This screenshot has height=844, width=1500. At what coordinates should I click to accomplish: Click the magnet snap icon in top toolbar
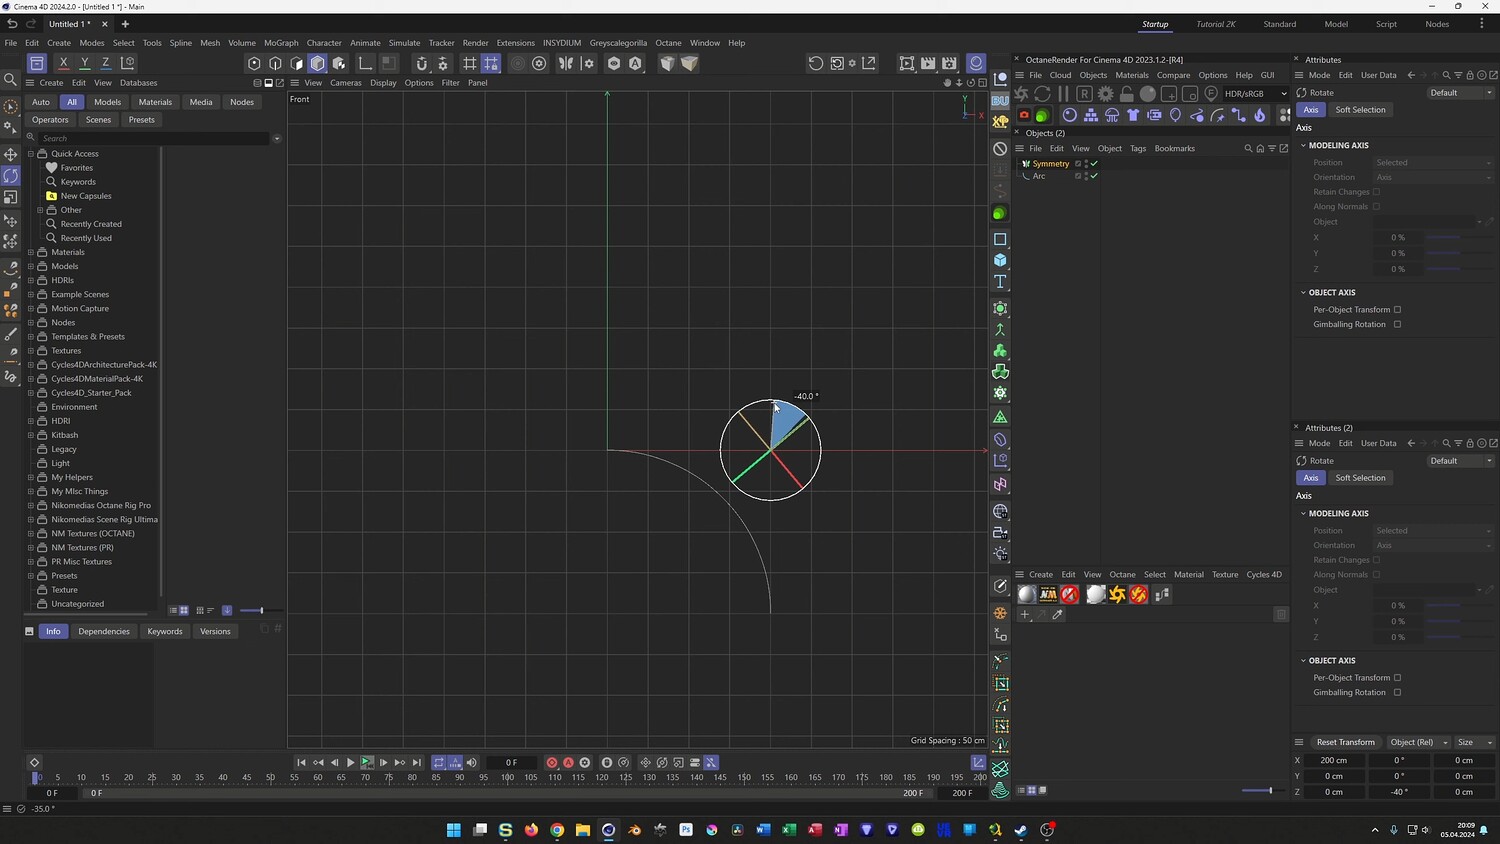click(x=421, y=63)
